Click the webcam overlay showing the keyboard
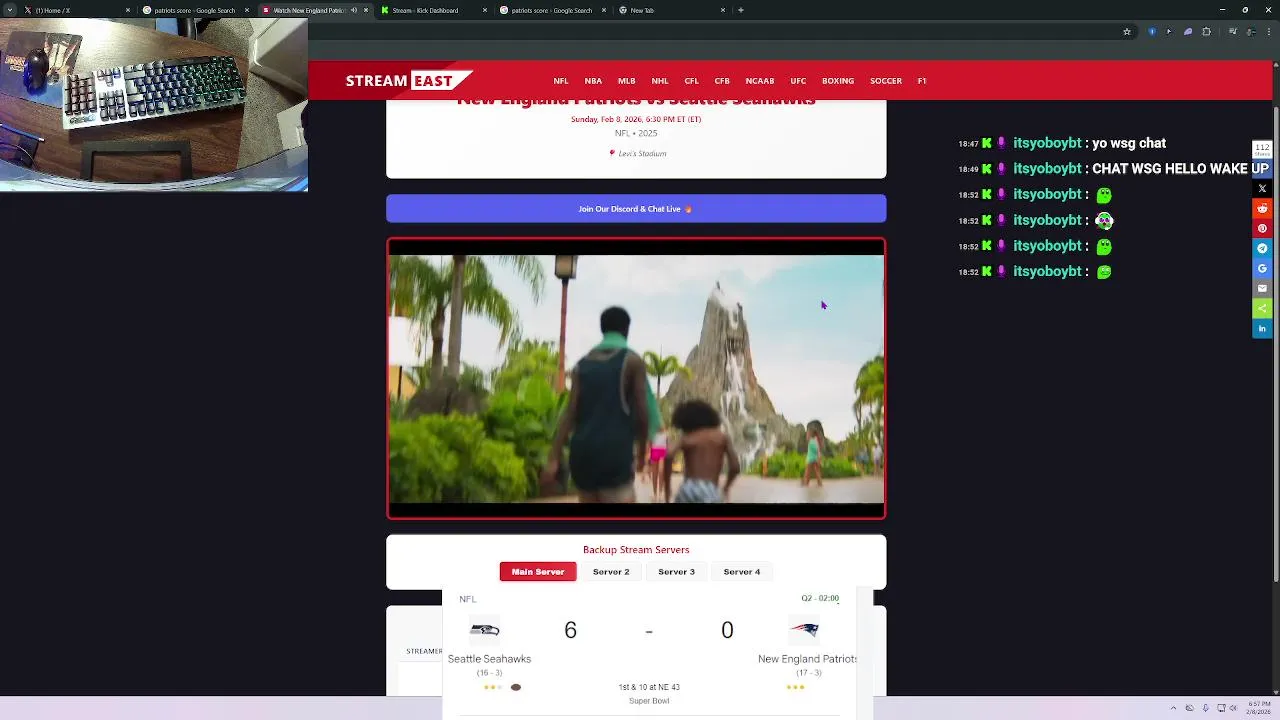 pyautogui.click(x=154, y=105)
